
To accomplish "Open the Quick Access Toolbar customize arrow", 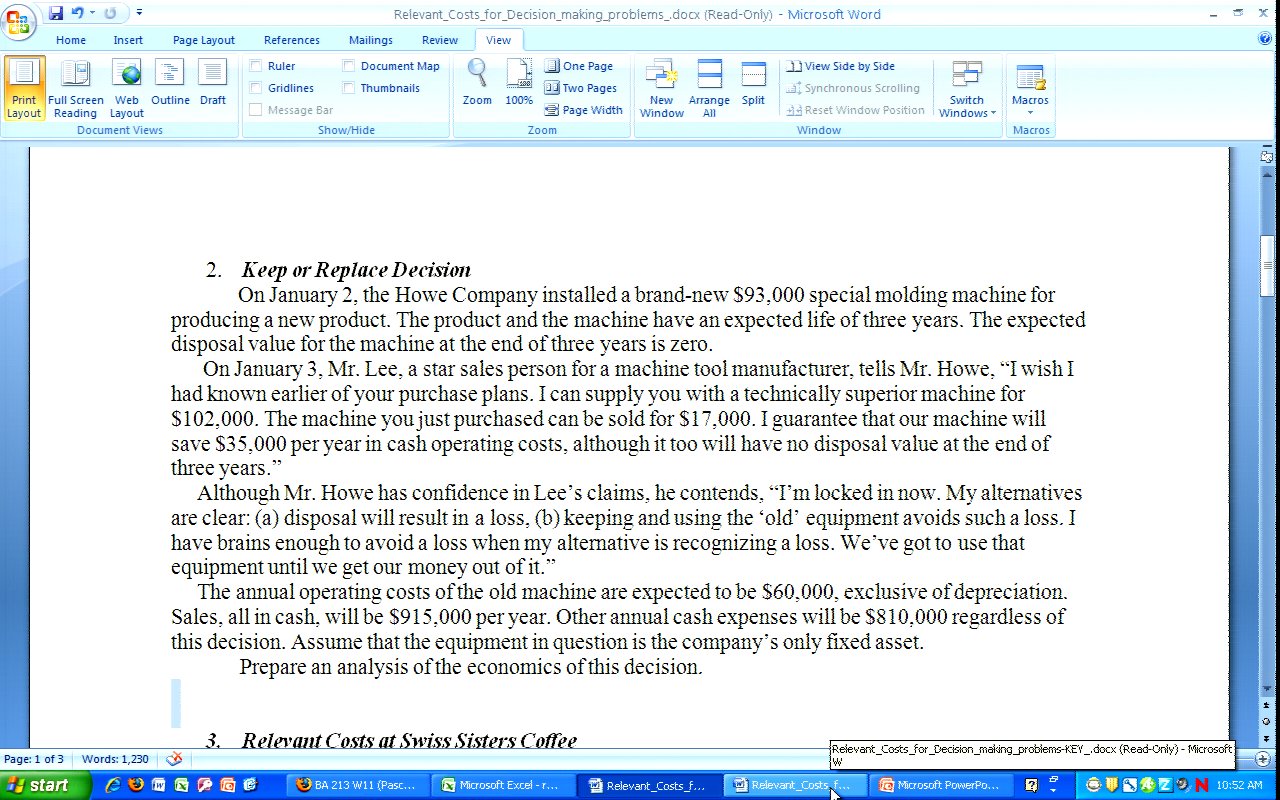I will click(139, 13).
